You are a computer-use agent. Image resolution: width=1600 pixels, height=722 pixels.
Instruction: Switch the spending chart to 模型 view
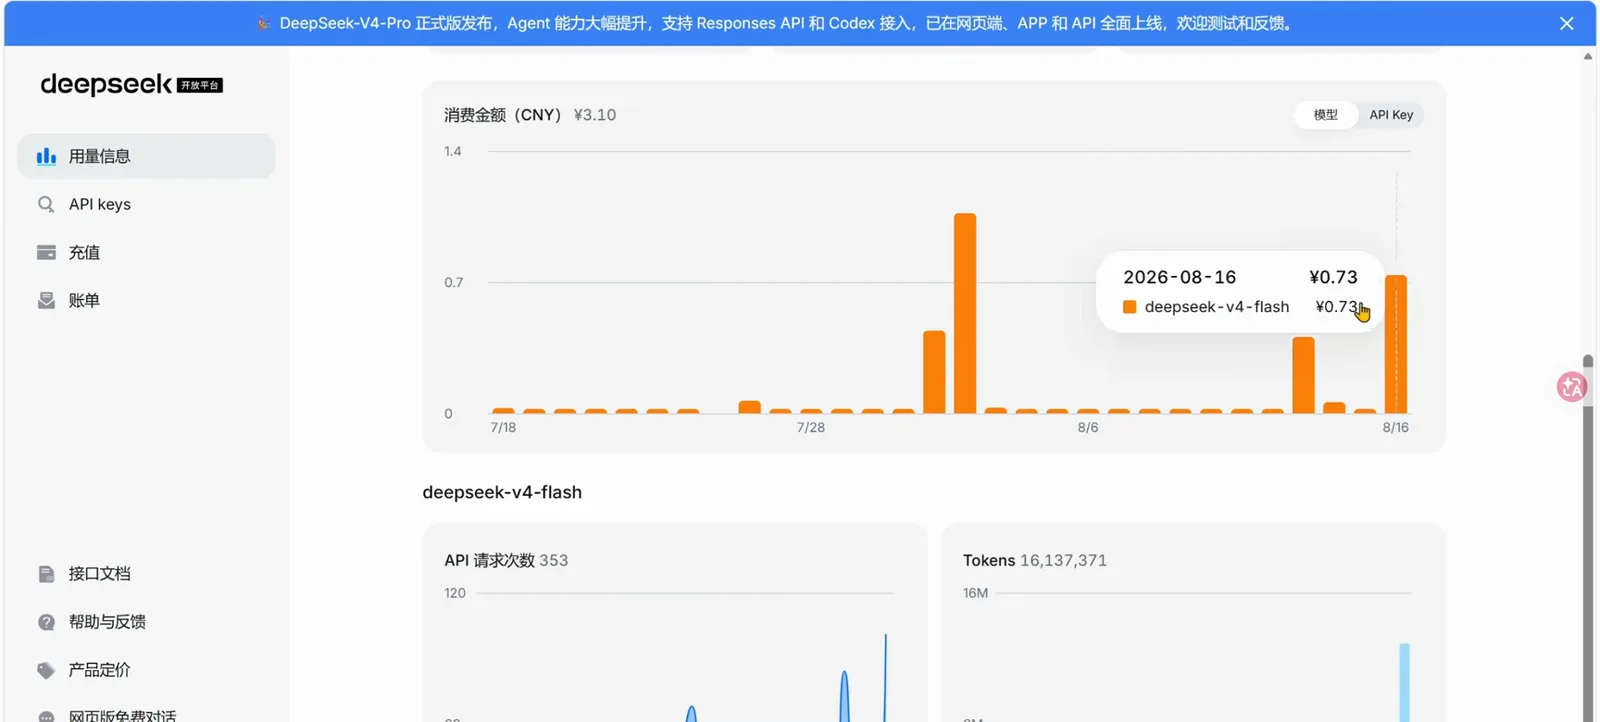click(1325, 115)
